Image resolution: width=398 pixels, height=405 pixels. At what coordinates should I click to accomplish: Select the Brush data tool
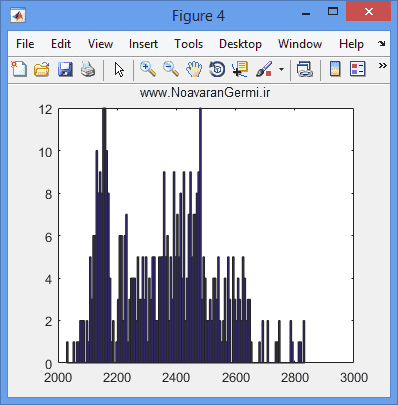coord(264,69)
